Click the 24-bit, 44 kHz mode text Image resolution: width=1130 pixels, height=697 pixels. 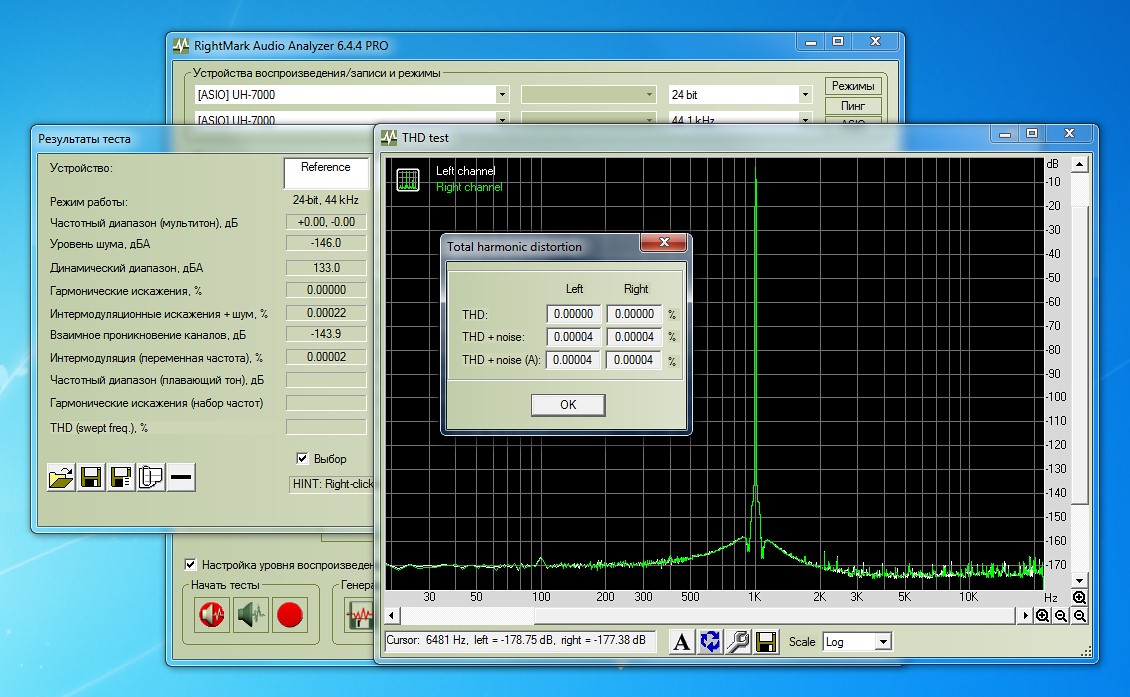click(325, 200)
